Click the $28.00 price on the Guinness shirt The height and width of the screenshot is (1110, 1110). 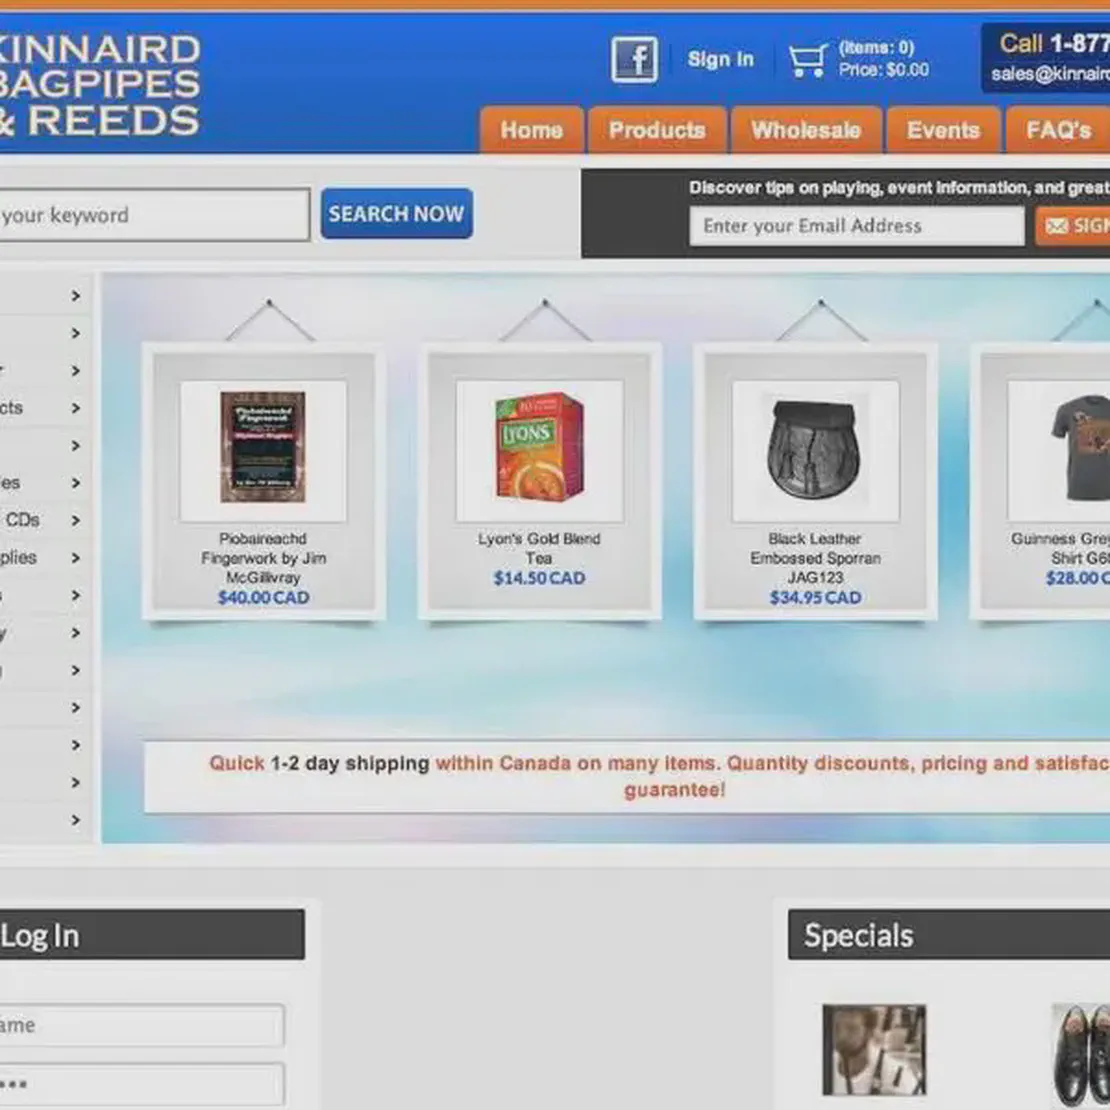pyautogui.click(x=1077, y=578)
